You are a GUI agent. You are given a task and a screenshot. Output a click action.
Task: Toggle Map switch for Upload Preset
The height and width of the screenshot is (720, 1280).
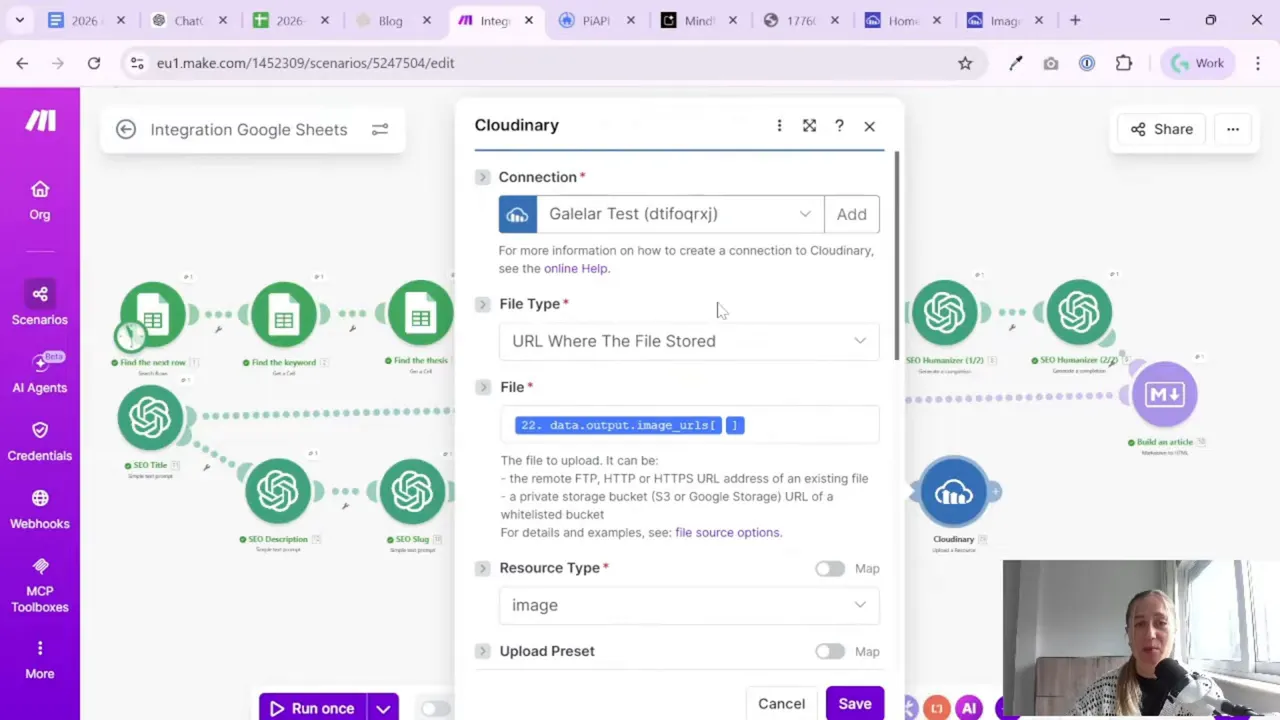click(829, 651)
